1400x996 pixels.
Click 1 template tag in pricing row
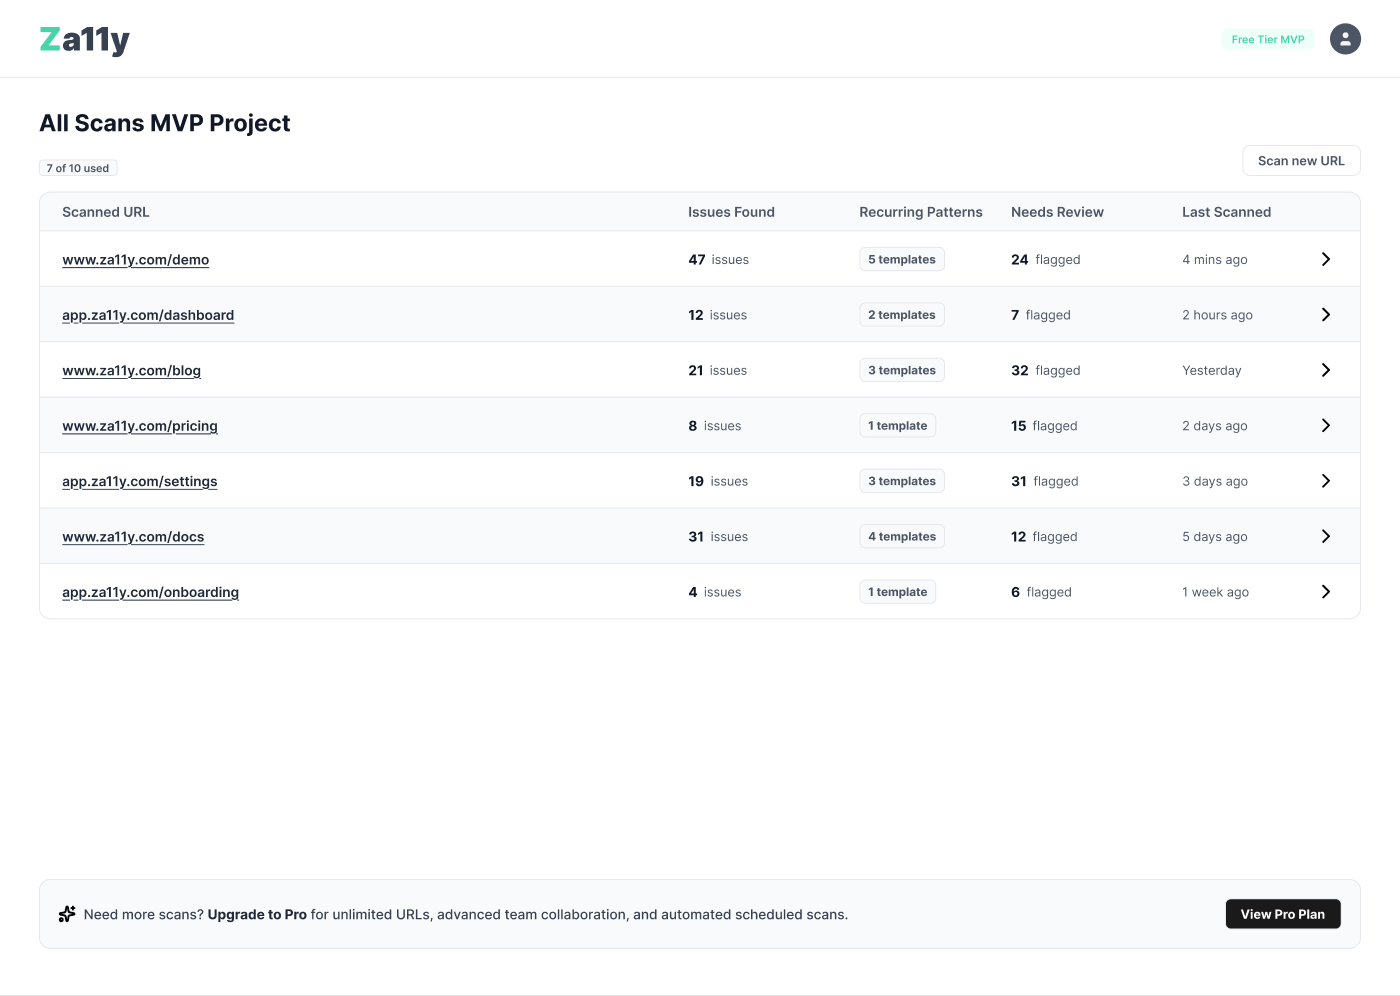pyautogui.click(x=898, y=426)
